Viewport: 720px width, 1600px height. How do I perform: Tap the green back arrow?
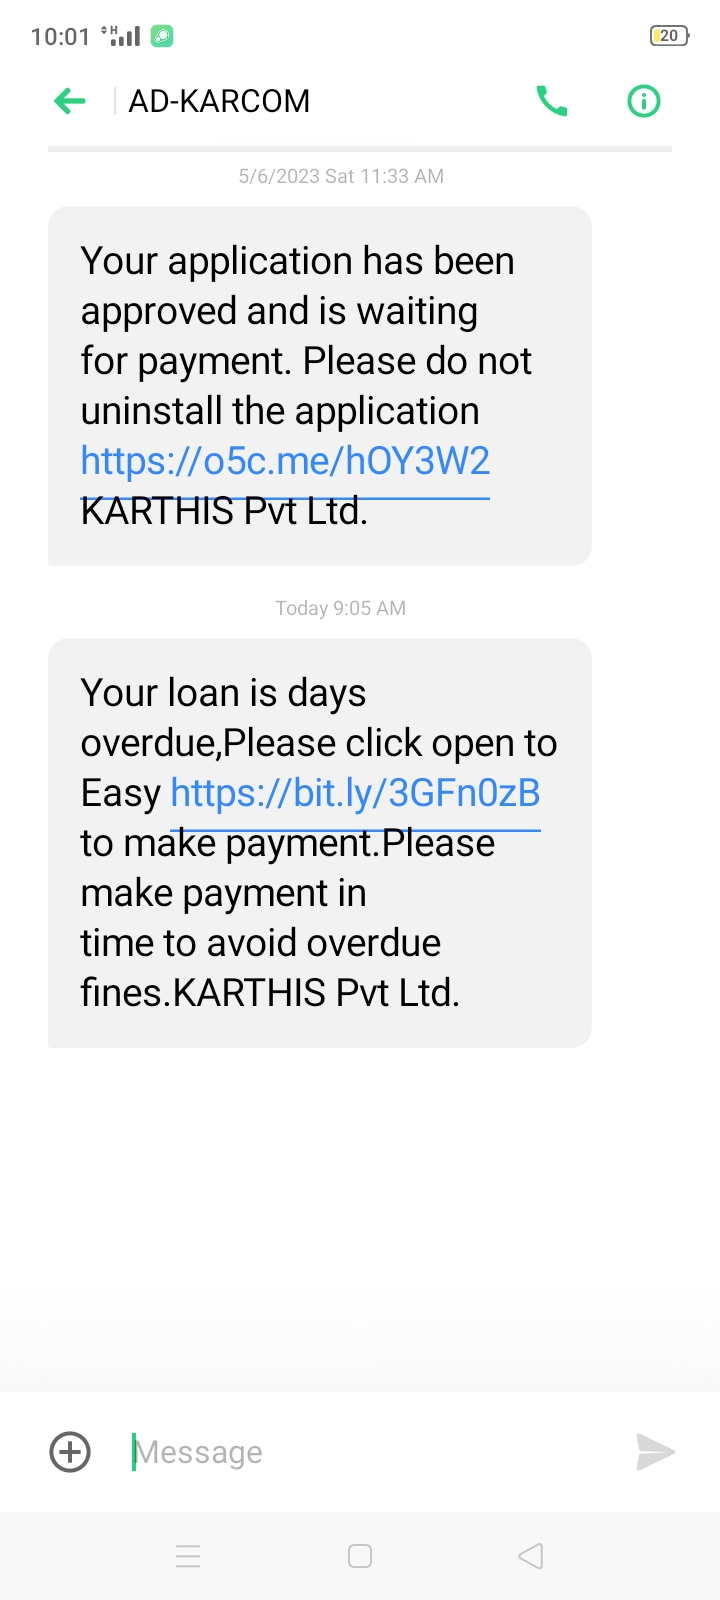click(x=70, y=101)
